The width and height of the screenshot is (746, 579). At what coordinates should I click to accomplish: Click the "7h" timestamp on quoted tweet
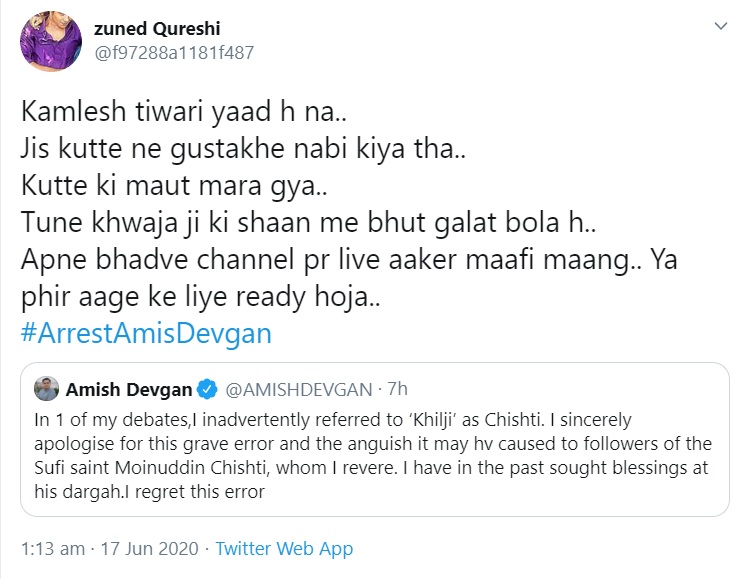[368, 388]
